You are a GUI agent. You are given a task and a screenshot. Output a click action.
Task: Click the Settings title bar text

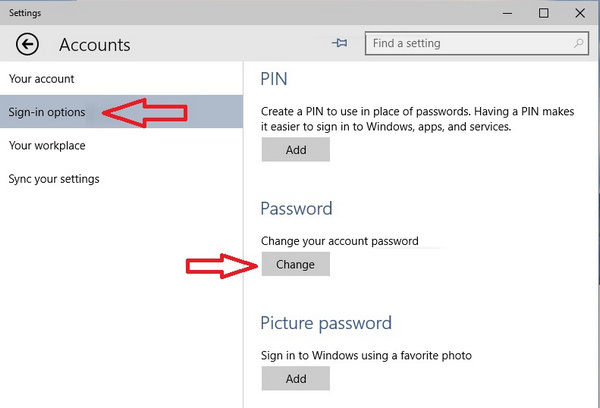click(25, 13)
